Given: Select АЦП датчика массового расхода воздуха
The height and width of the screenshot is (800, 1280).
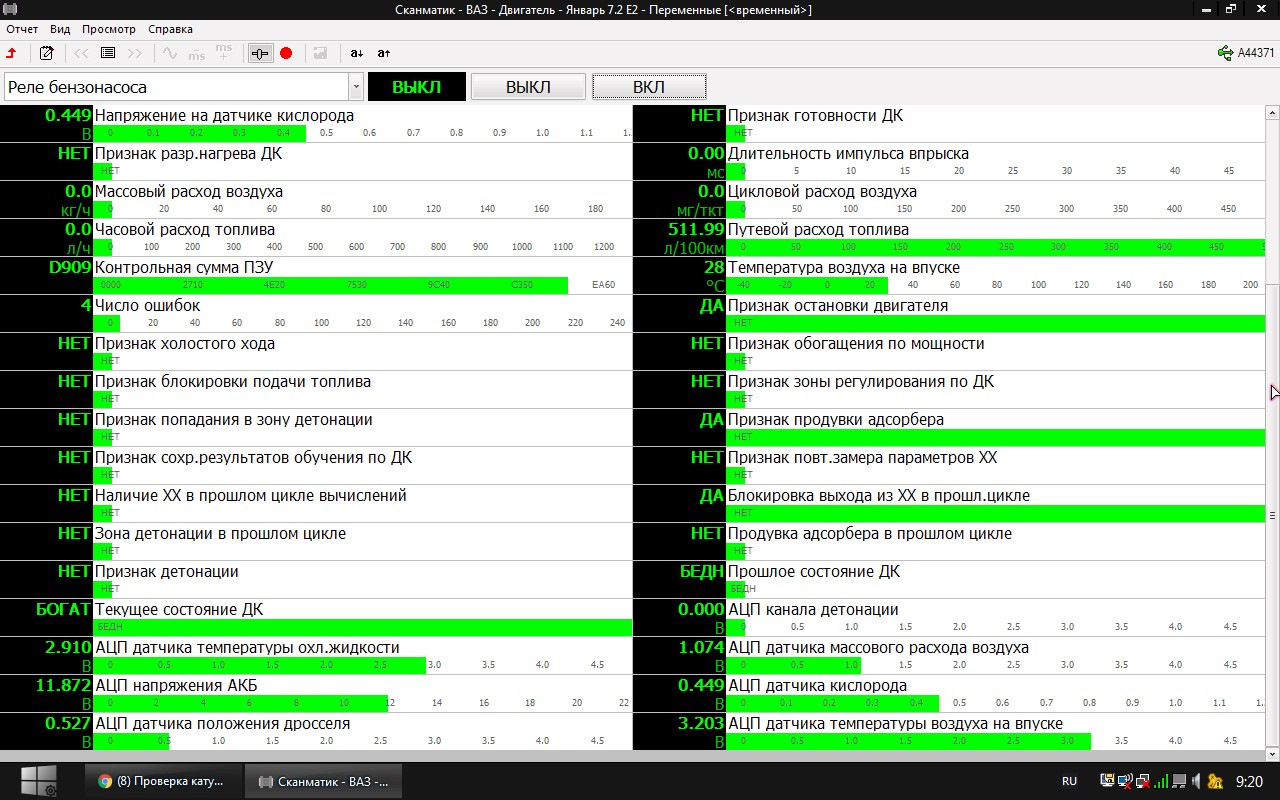Looking at the screenshot, I should click(950, 656).
